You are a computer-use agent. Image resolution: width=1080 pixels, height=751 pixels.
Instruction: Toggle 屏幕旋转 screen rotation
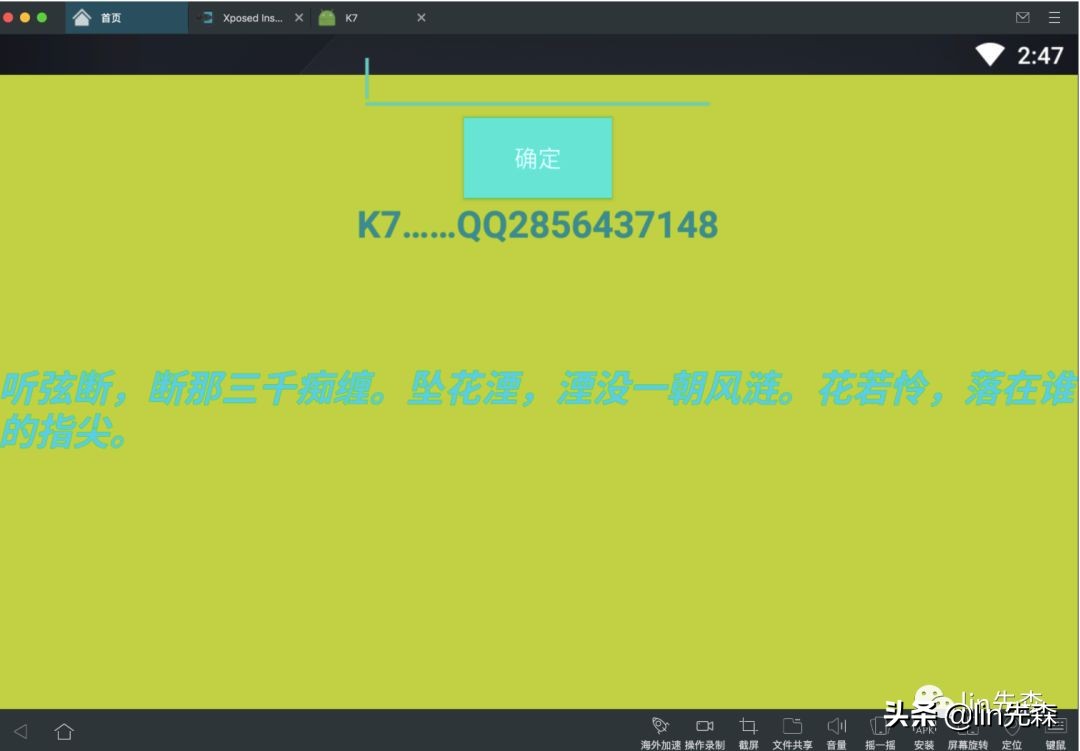(x=968, y=733)
